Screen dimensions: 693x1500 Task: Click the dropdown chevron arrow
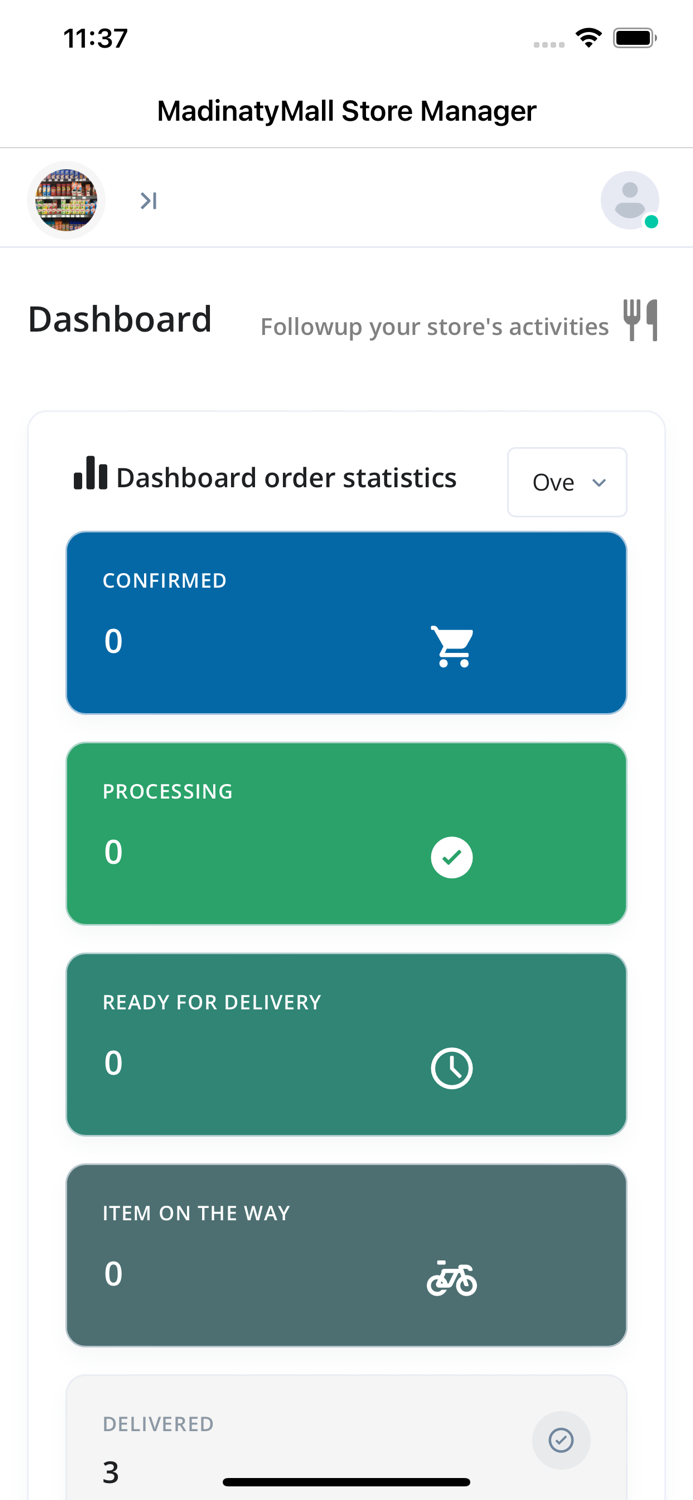pyautogui.click(x=599, y=482)
